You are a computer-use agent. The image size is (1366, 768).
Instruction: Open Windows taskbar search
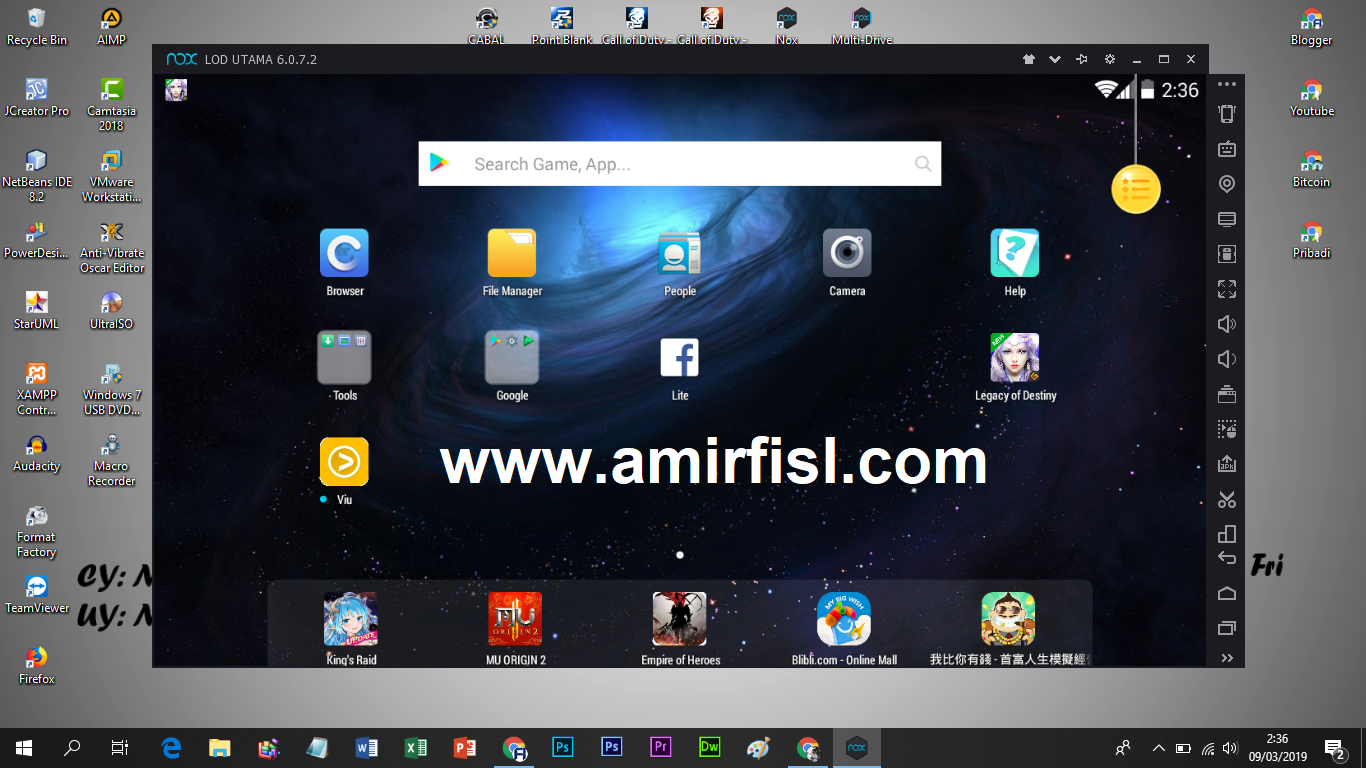tap(72, 748)
